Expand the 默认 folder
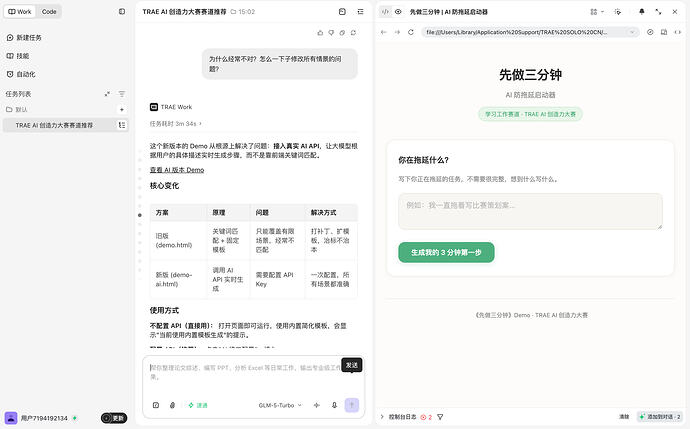This screenshot has height=429, width=690. (17, 110)
